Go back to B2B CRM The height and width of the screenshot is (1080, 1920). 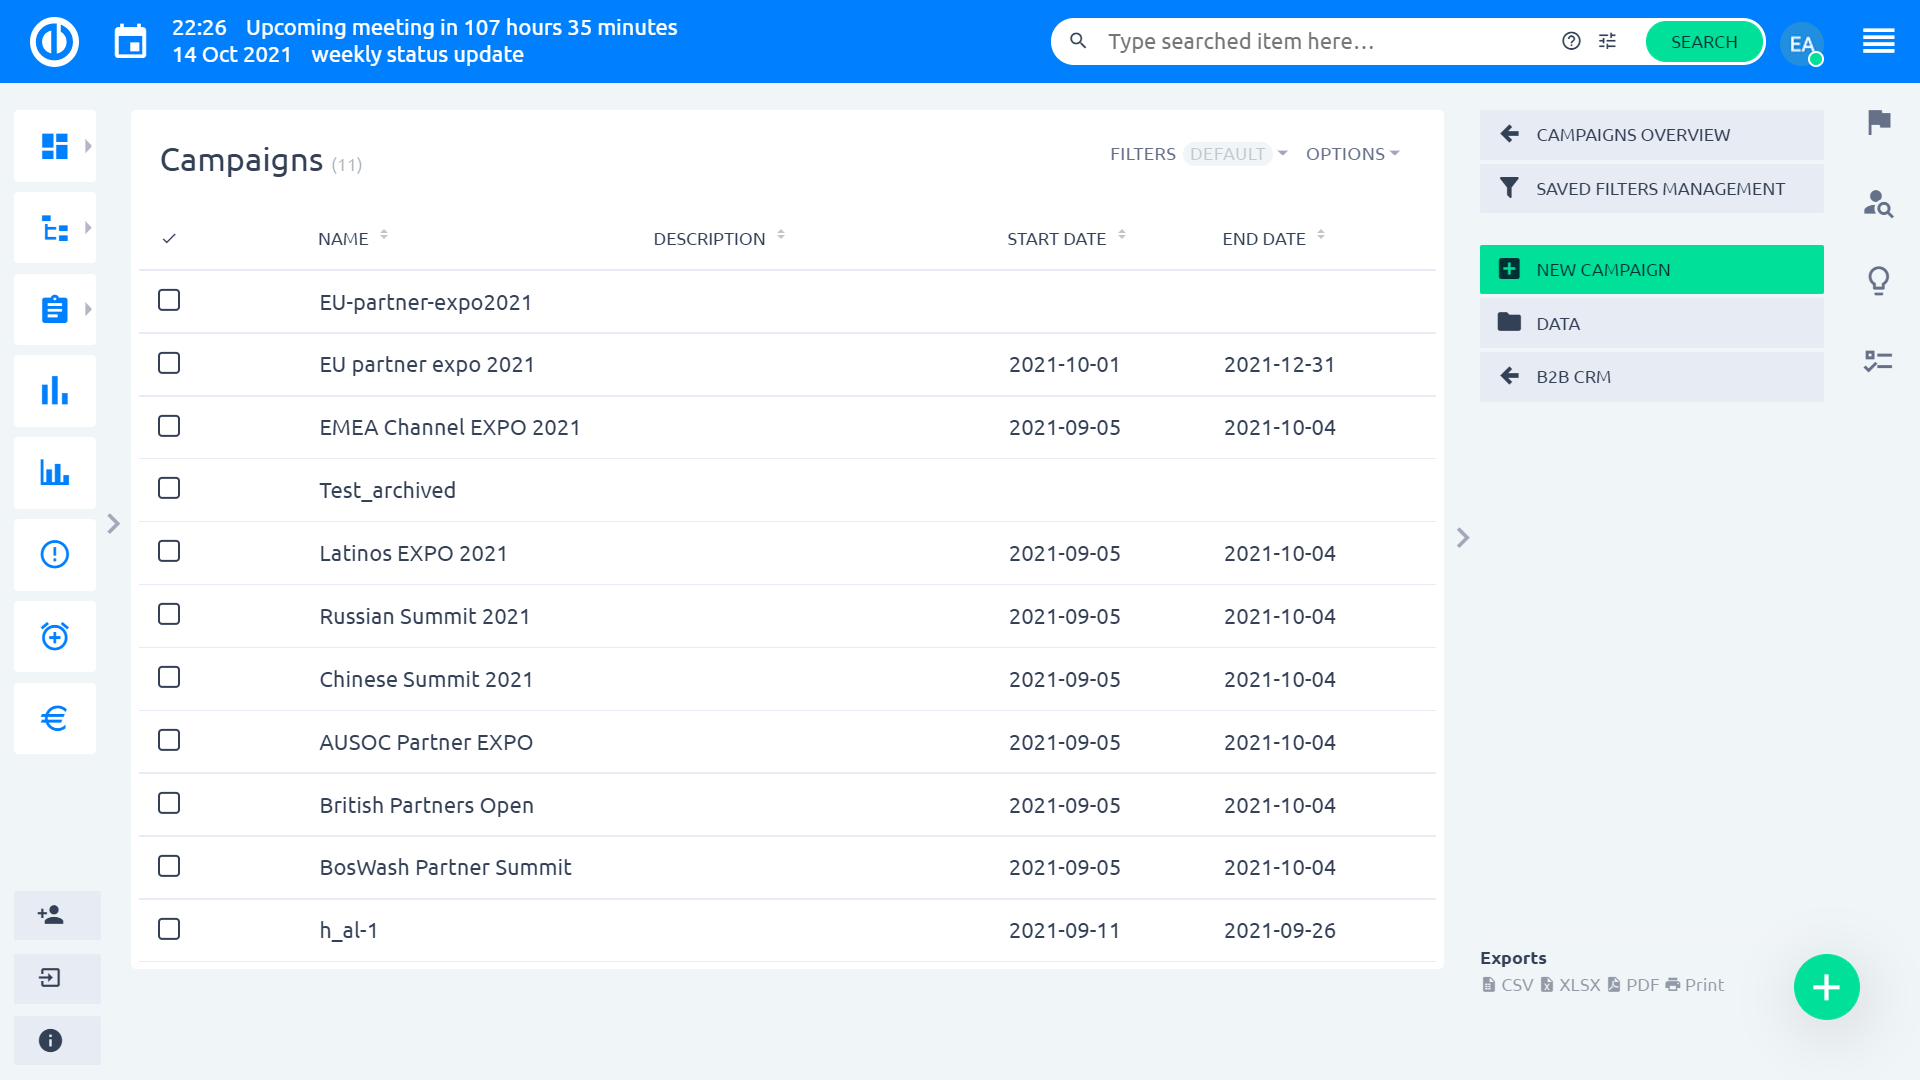pos(1651,377)
